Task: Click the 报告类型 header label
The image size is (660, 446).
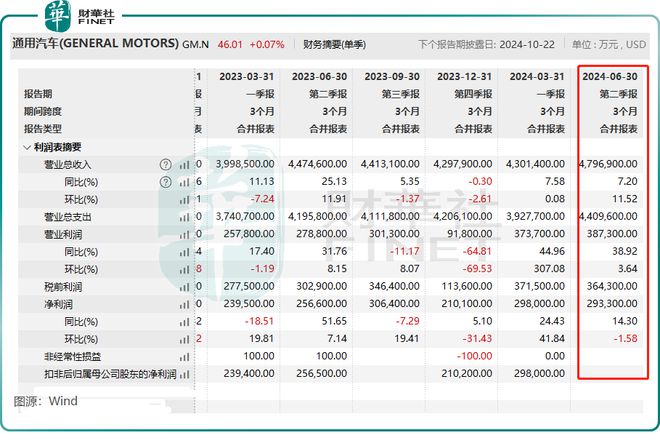Action: (43, 129)
